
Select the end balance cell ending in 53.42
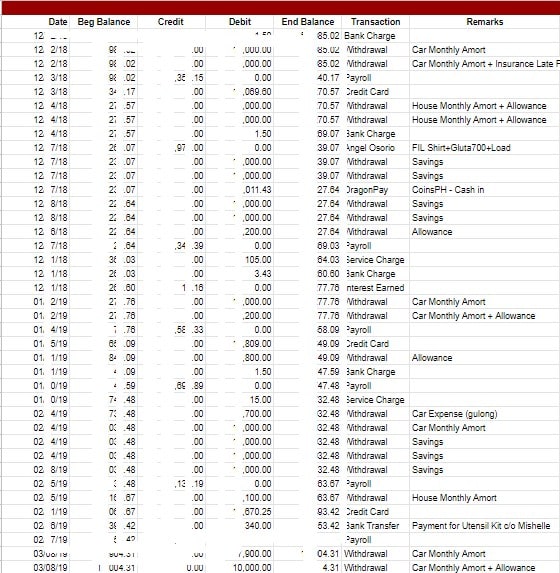coord(307,526)
